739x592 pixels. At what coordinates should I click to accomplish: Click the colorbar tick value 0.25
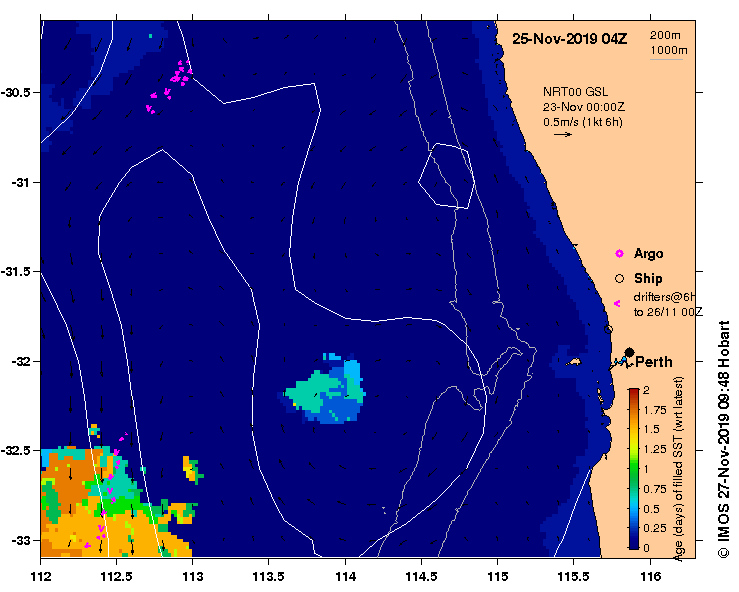[655, 528]
